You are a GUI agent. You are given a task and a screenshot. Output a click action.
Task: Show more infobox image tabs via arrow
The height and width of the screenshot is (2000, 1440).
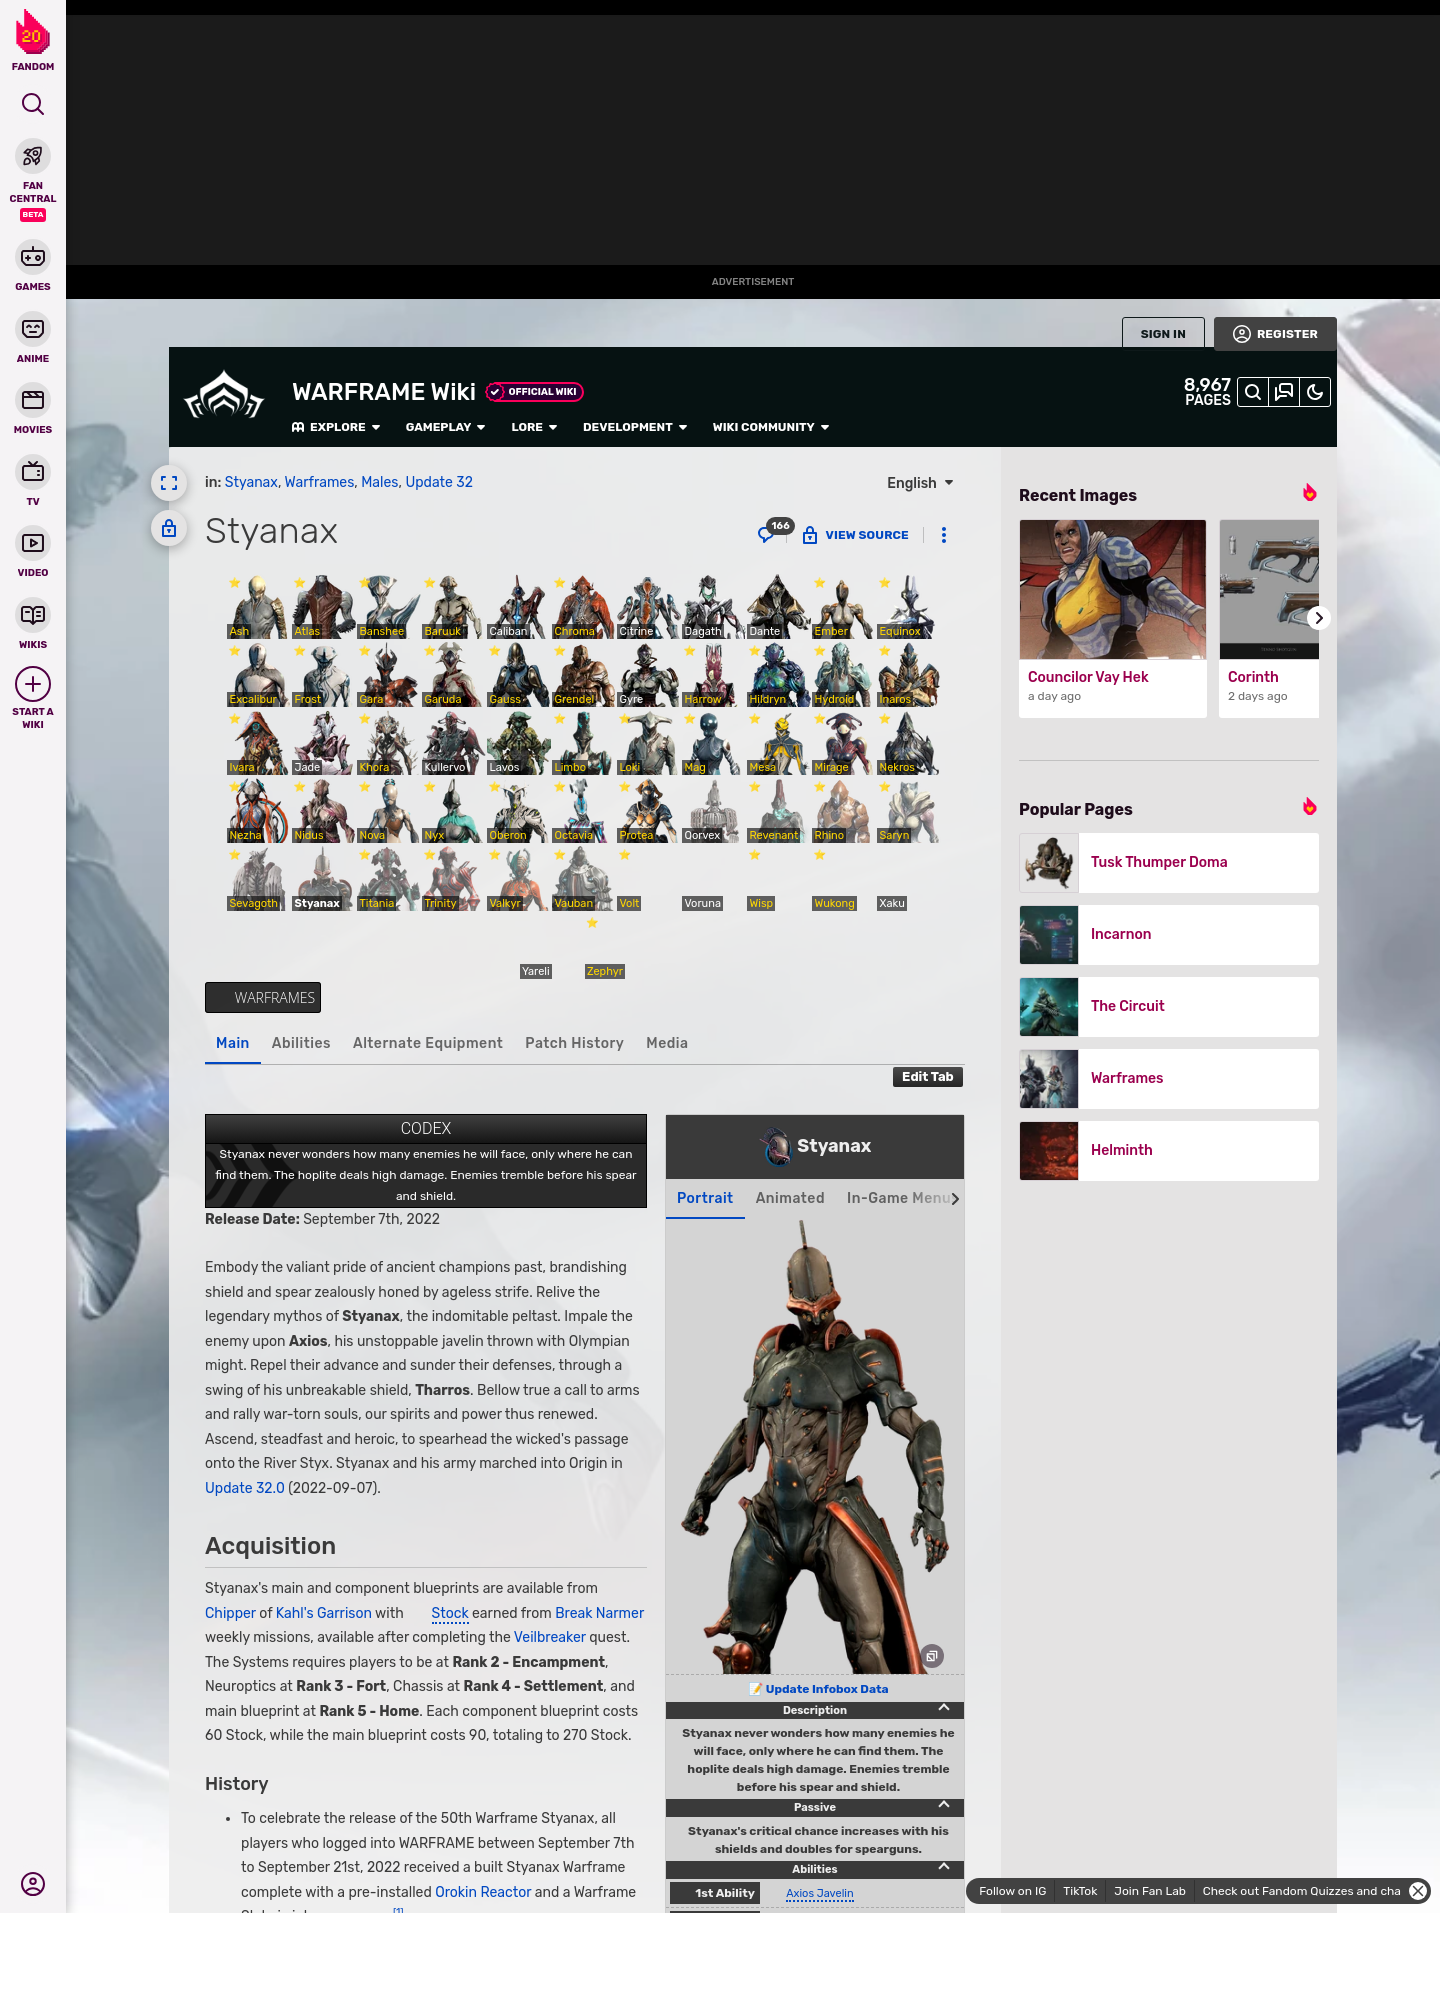point(955,1199)
